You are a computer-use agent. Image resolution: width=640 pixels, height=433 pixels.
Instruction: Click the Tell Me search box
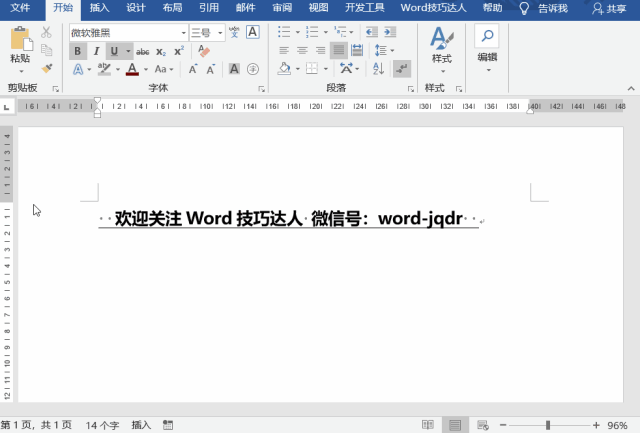pos(544,8)
